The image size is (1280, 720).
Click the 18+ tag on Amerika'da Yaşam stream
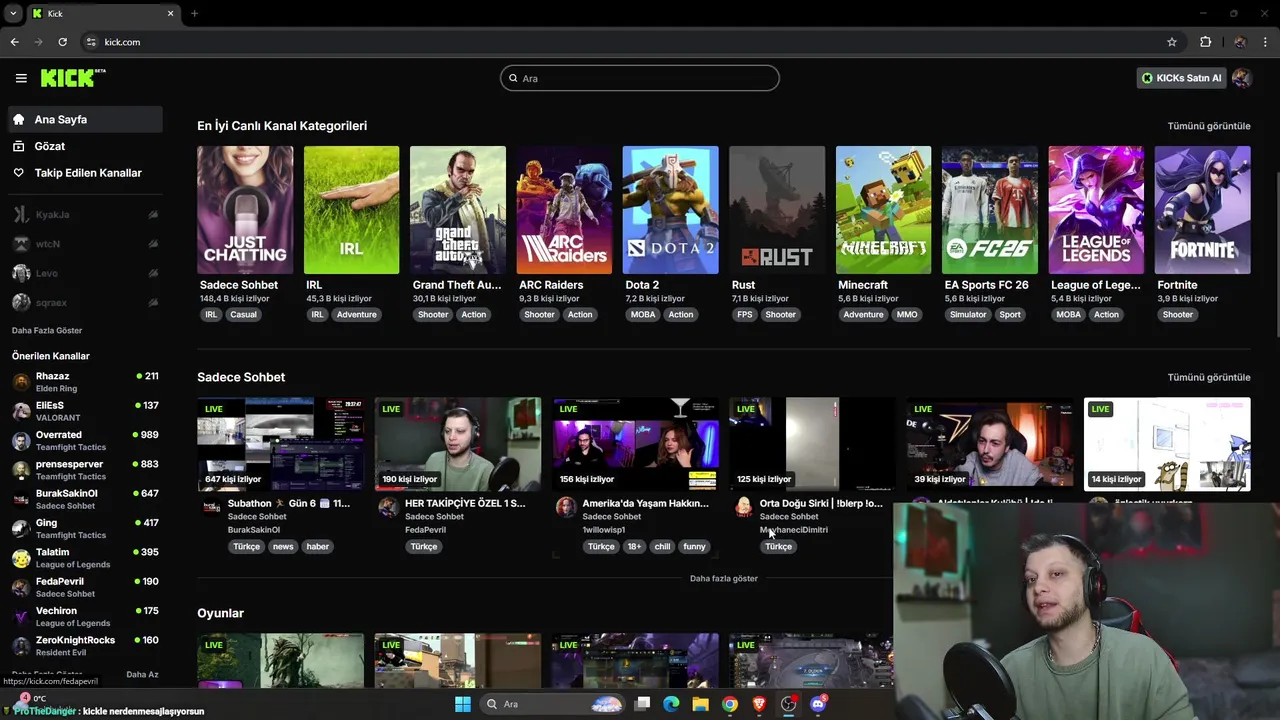(x=634, y=546)
